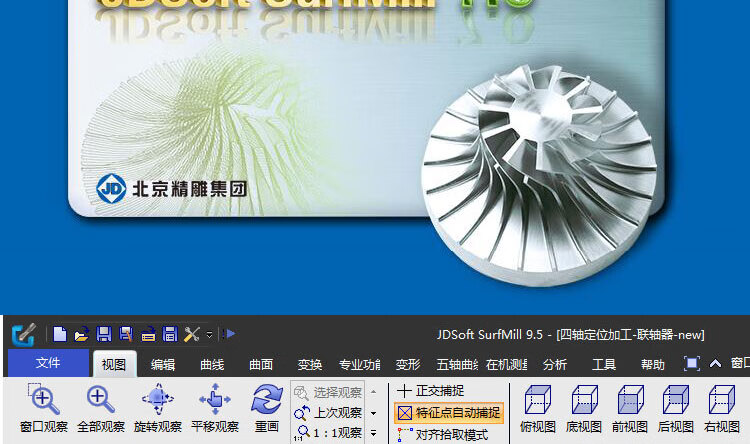This screenshot has width=750, height=444.
Task: Collapse the ribbon with the up chevron
Action: coord(715,364)
